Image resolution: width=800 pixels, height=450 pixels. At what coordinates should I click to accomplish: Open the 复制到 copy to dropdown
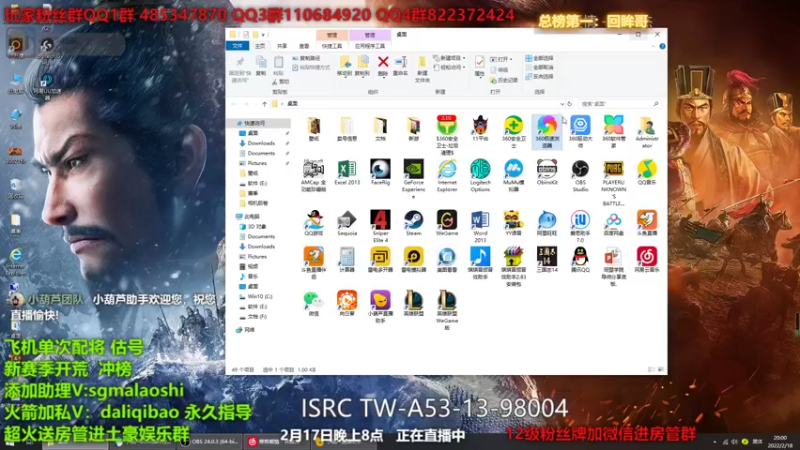[x=362, y=66]
